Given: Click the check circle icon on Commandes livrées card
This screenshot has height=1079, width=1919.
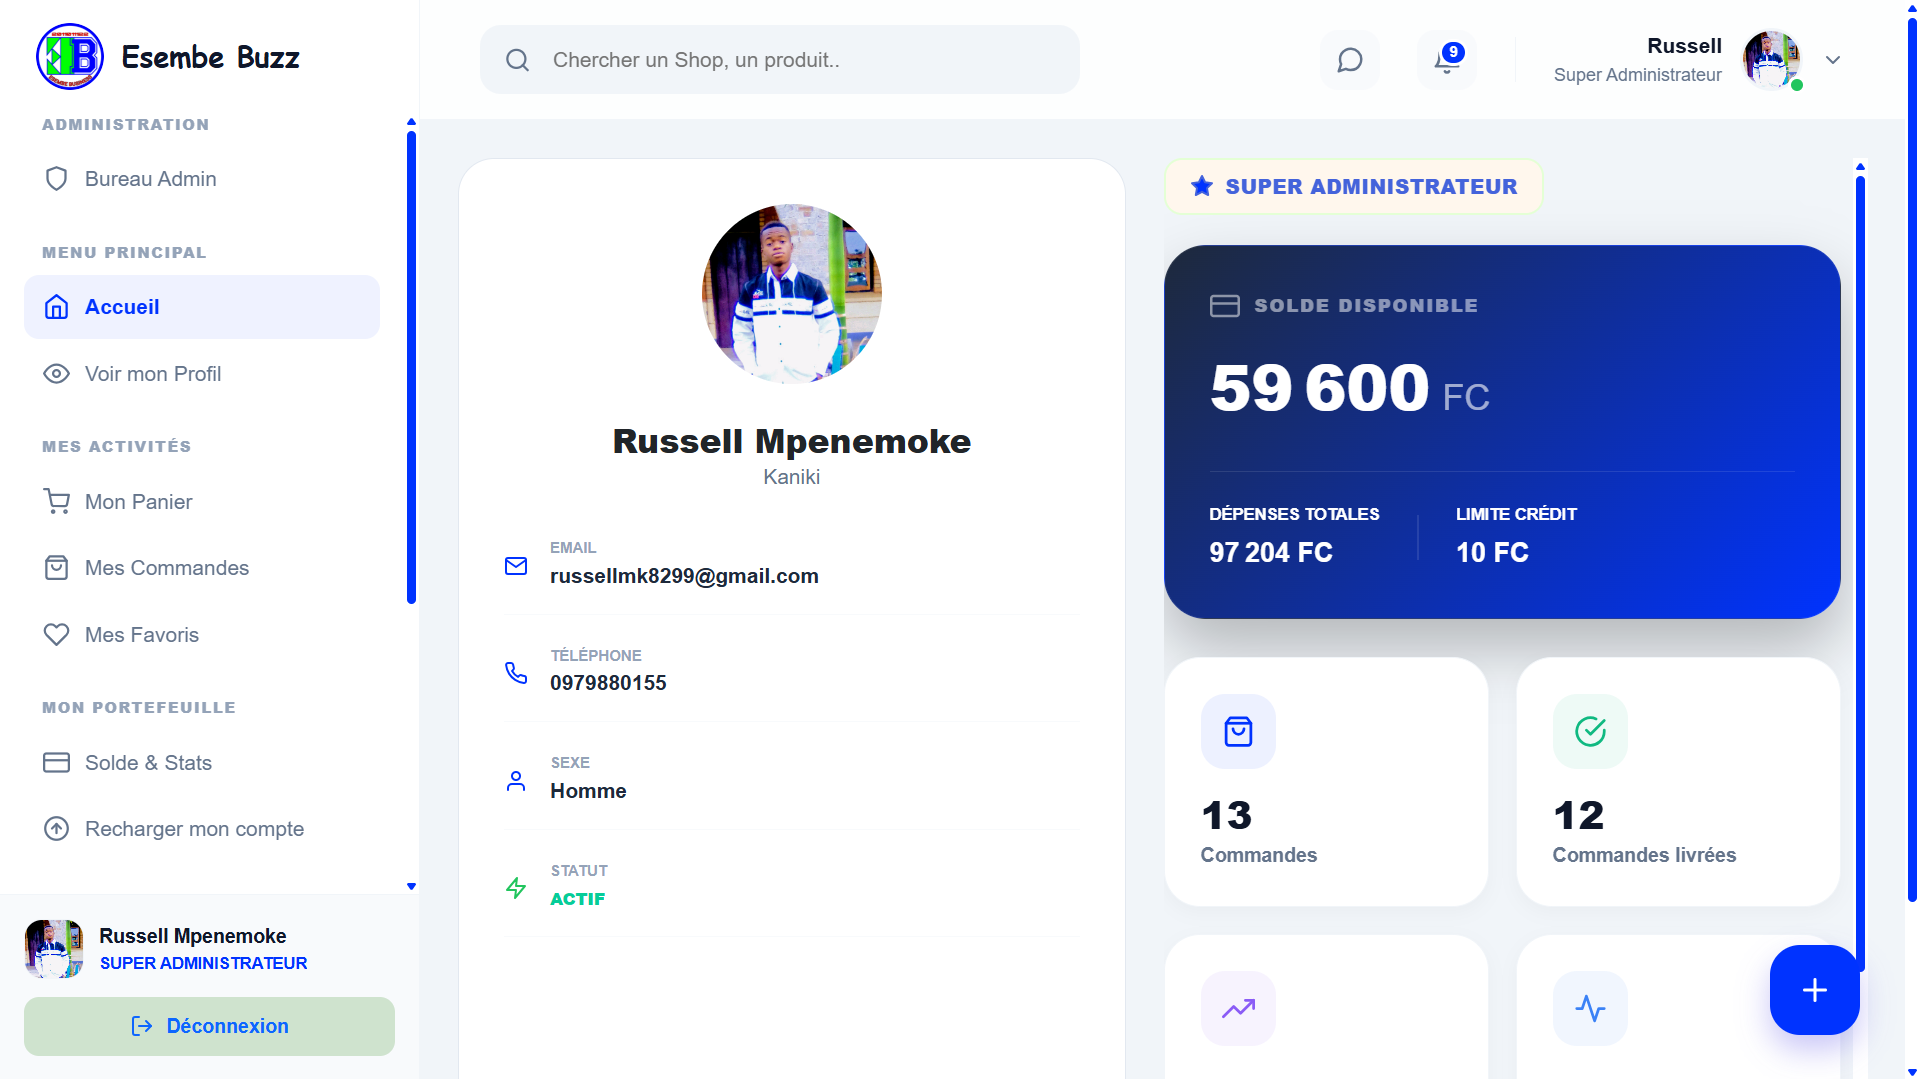Looking at the screenshot, I should point(1590,732).
